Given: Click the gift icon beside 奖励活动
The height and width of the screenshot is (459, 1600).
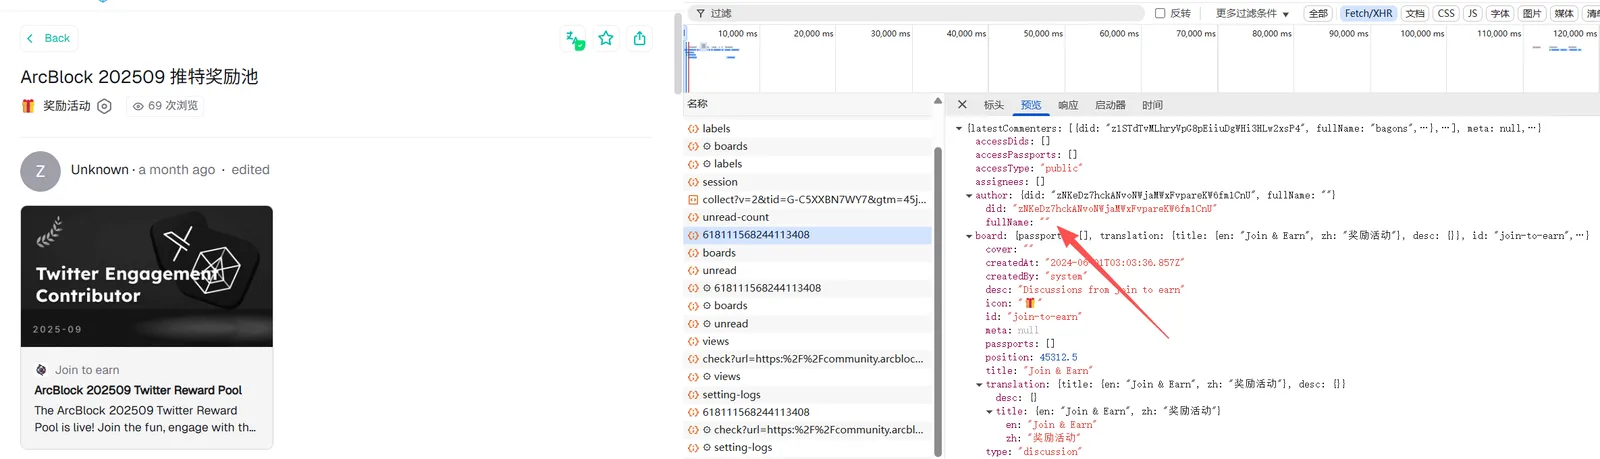Looking at the screenshot, I should pos(28,106).
